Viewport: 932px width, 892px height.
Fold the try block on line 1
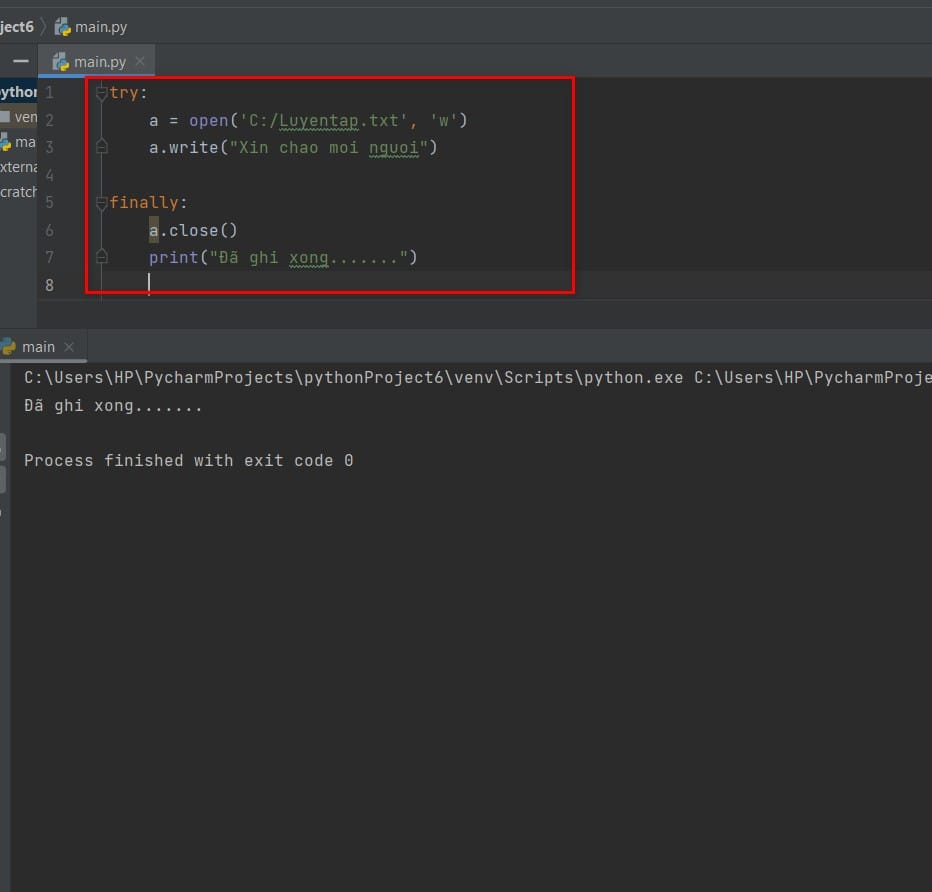[x=102, y=93]
